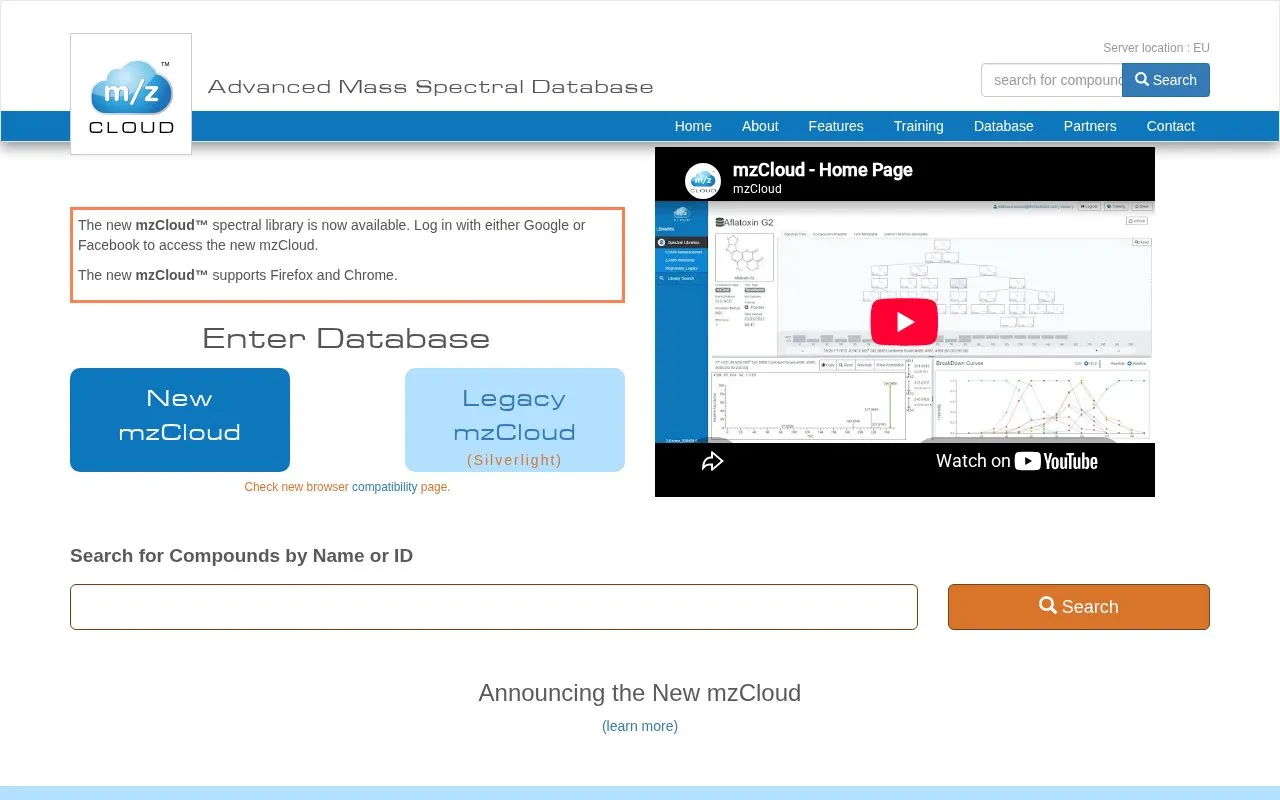Open the Home menu item
Viewport: 1280px width, 800px height.
[693, 126]
